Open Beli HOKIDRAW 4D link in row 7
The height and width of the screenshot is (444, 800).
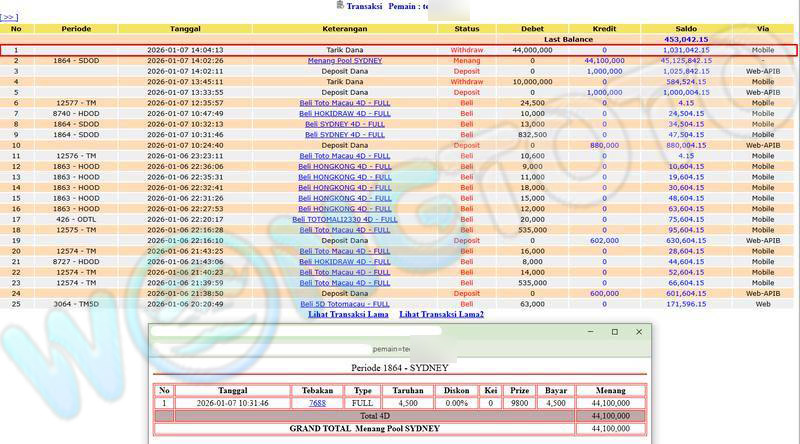(344, 113)
